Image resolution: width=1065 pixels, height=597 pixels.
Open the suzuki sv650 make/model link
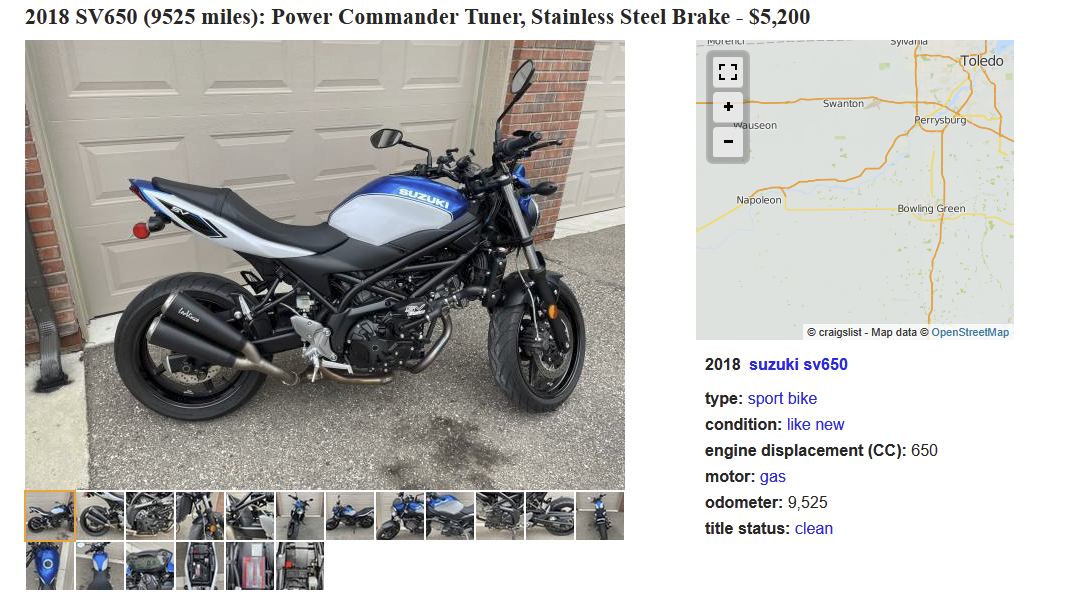click(798, 365)
